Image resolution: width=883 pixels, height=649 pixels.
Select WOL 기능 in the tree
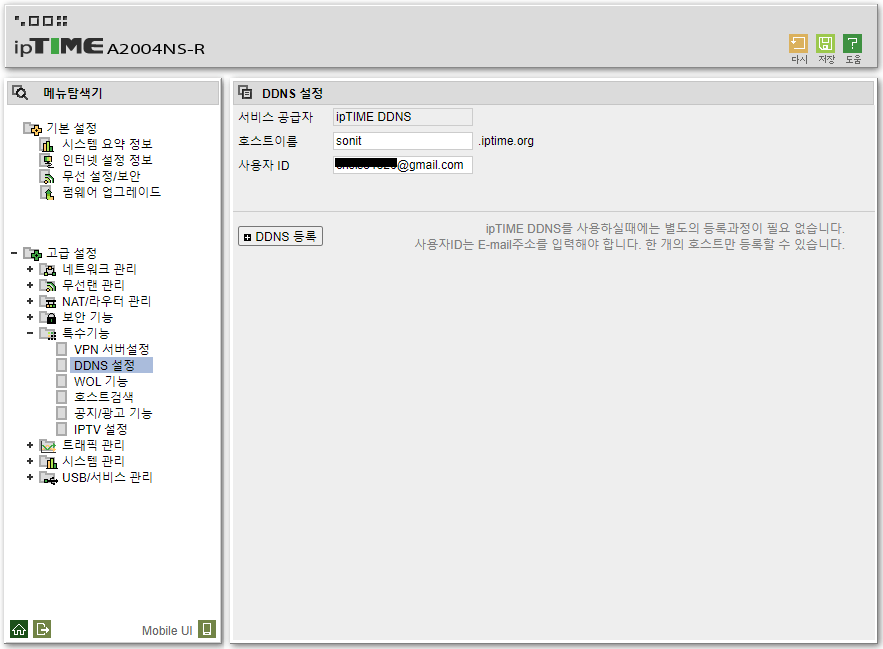tap(101, 381)
